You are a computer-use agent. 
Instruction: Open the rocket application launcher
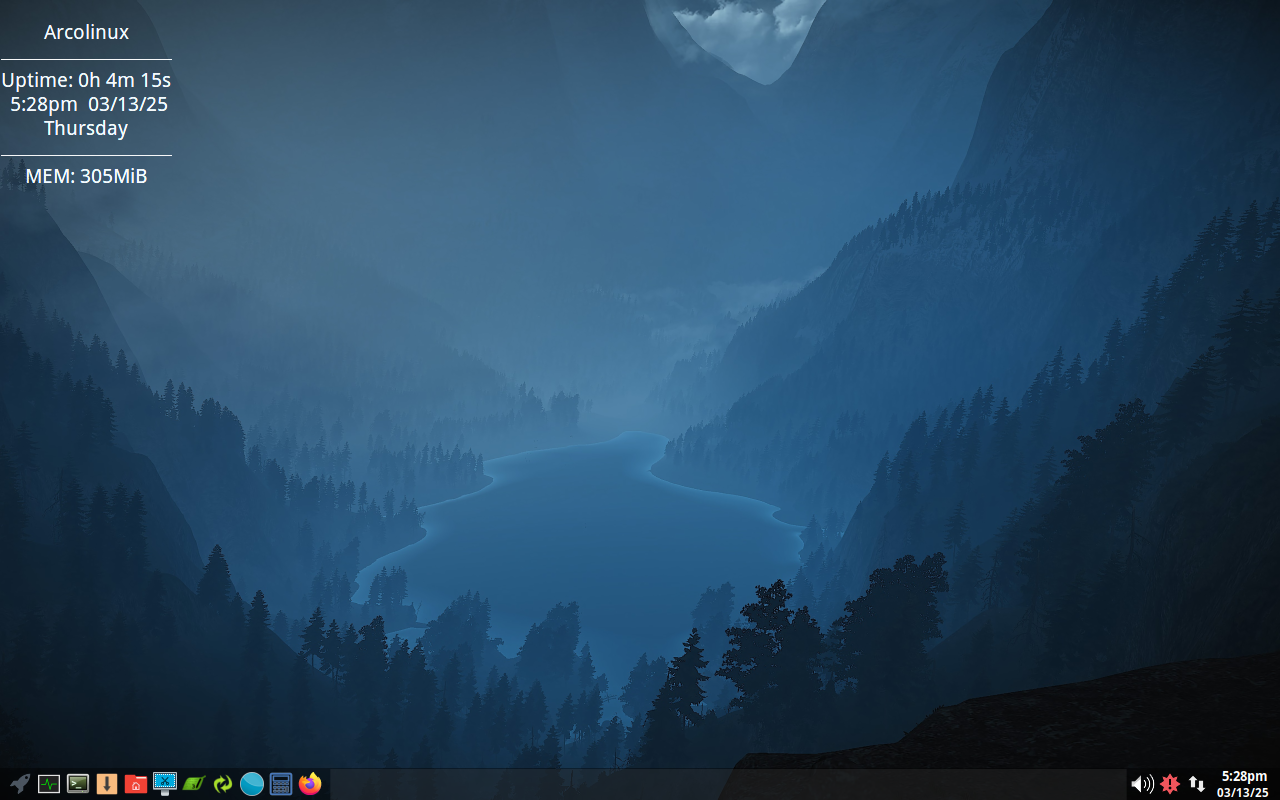point(19,784)
